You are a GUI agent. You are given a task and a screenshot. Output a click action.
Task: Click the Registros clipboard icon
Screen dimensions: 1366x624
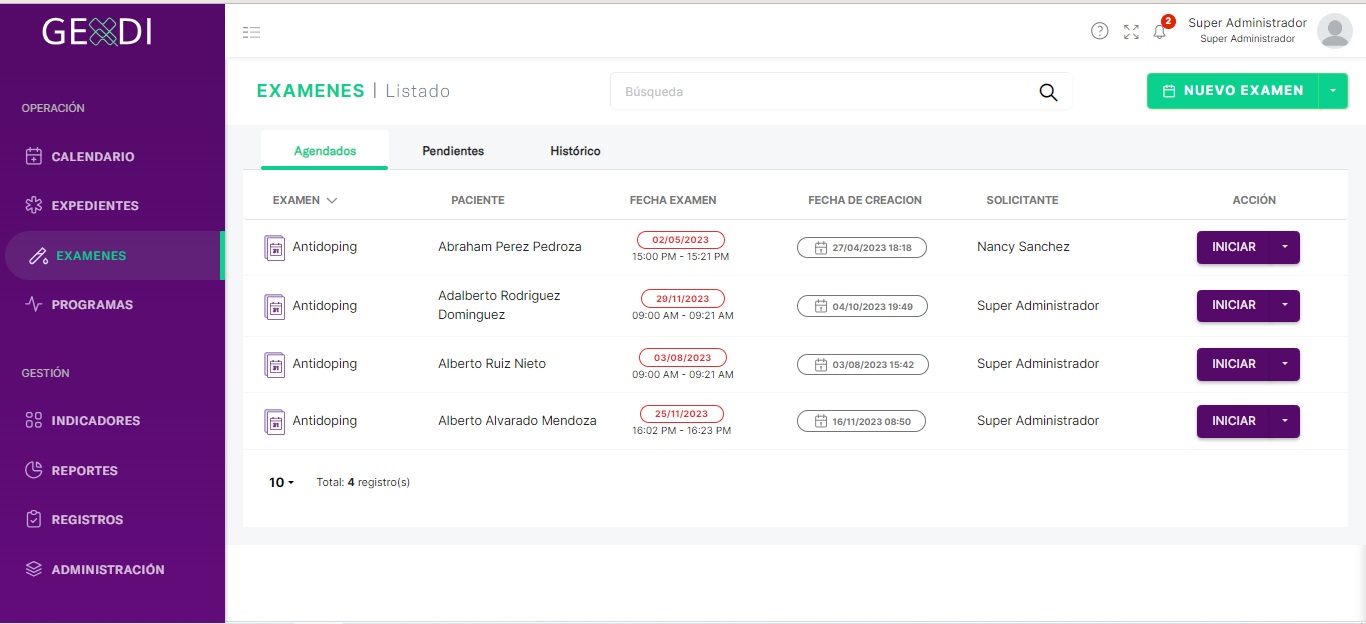[33, 519]
